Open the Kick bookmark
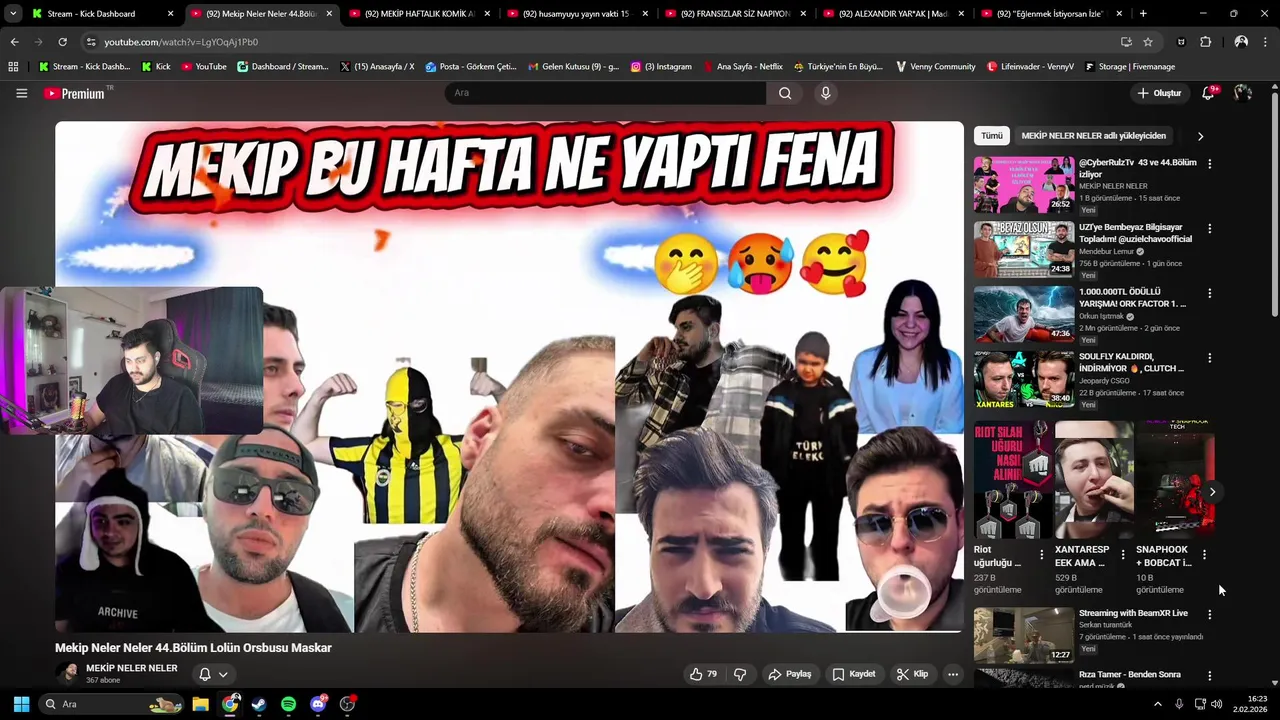The width and height of the screenshot is (1280, 720). point(156,67)
